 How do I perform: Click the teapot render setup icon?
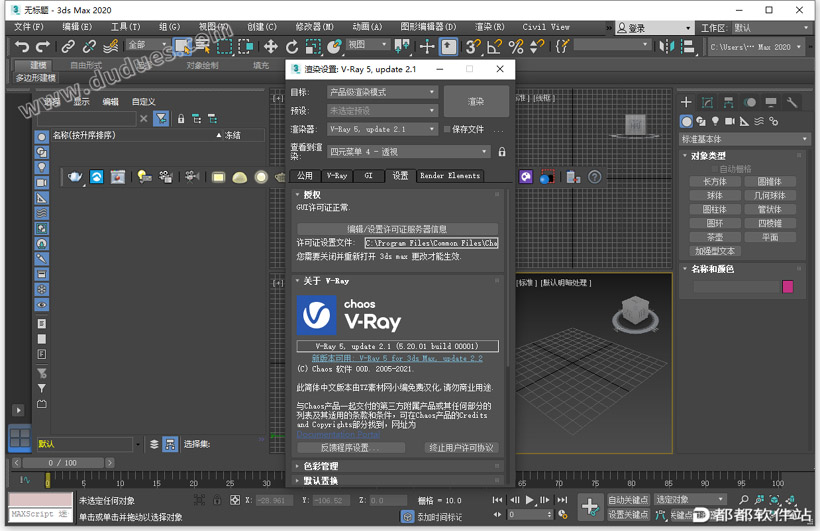coord(75,177)
